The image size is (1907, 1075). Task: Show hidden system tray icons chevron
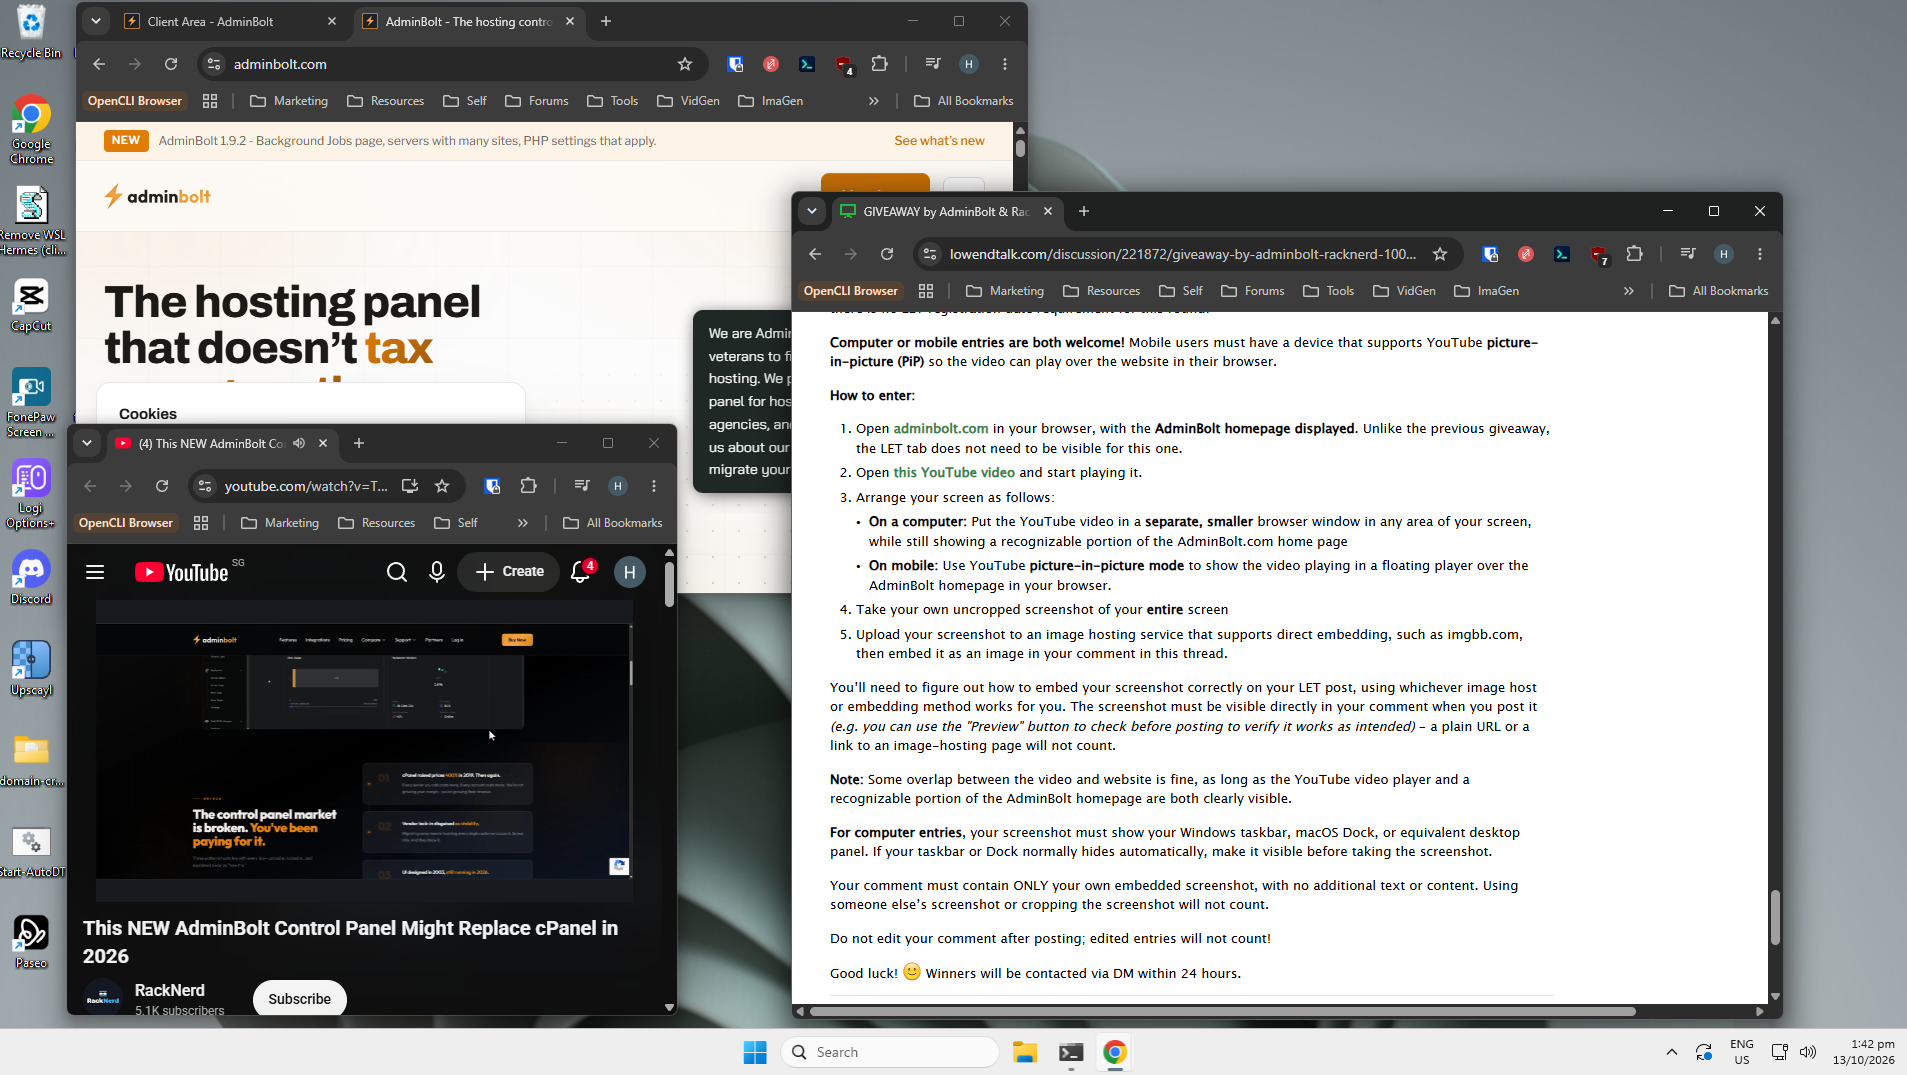point(1672,1052)
